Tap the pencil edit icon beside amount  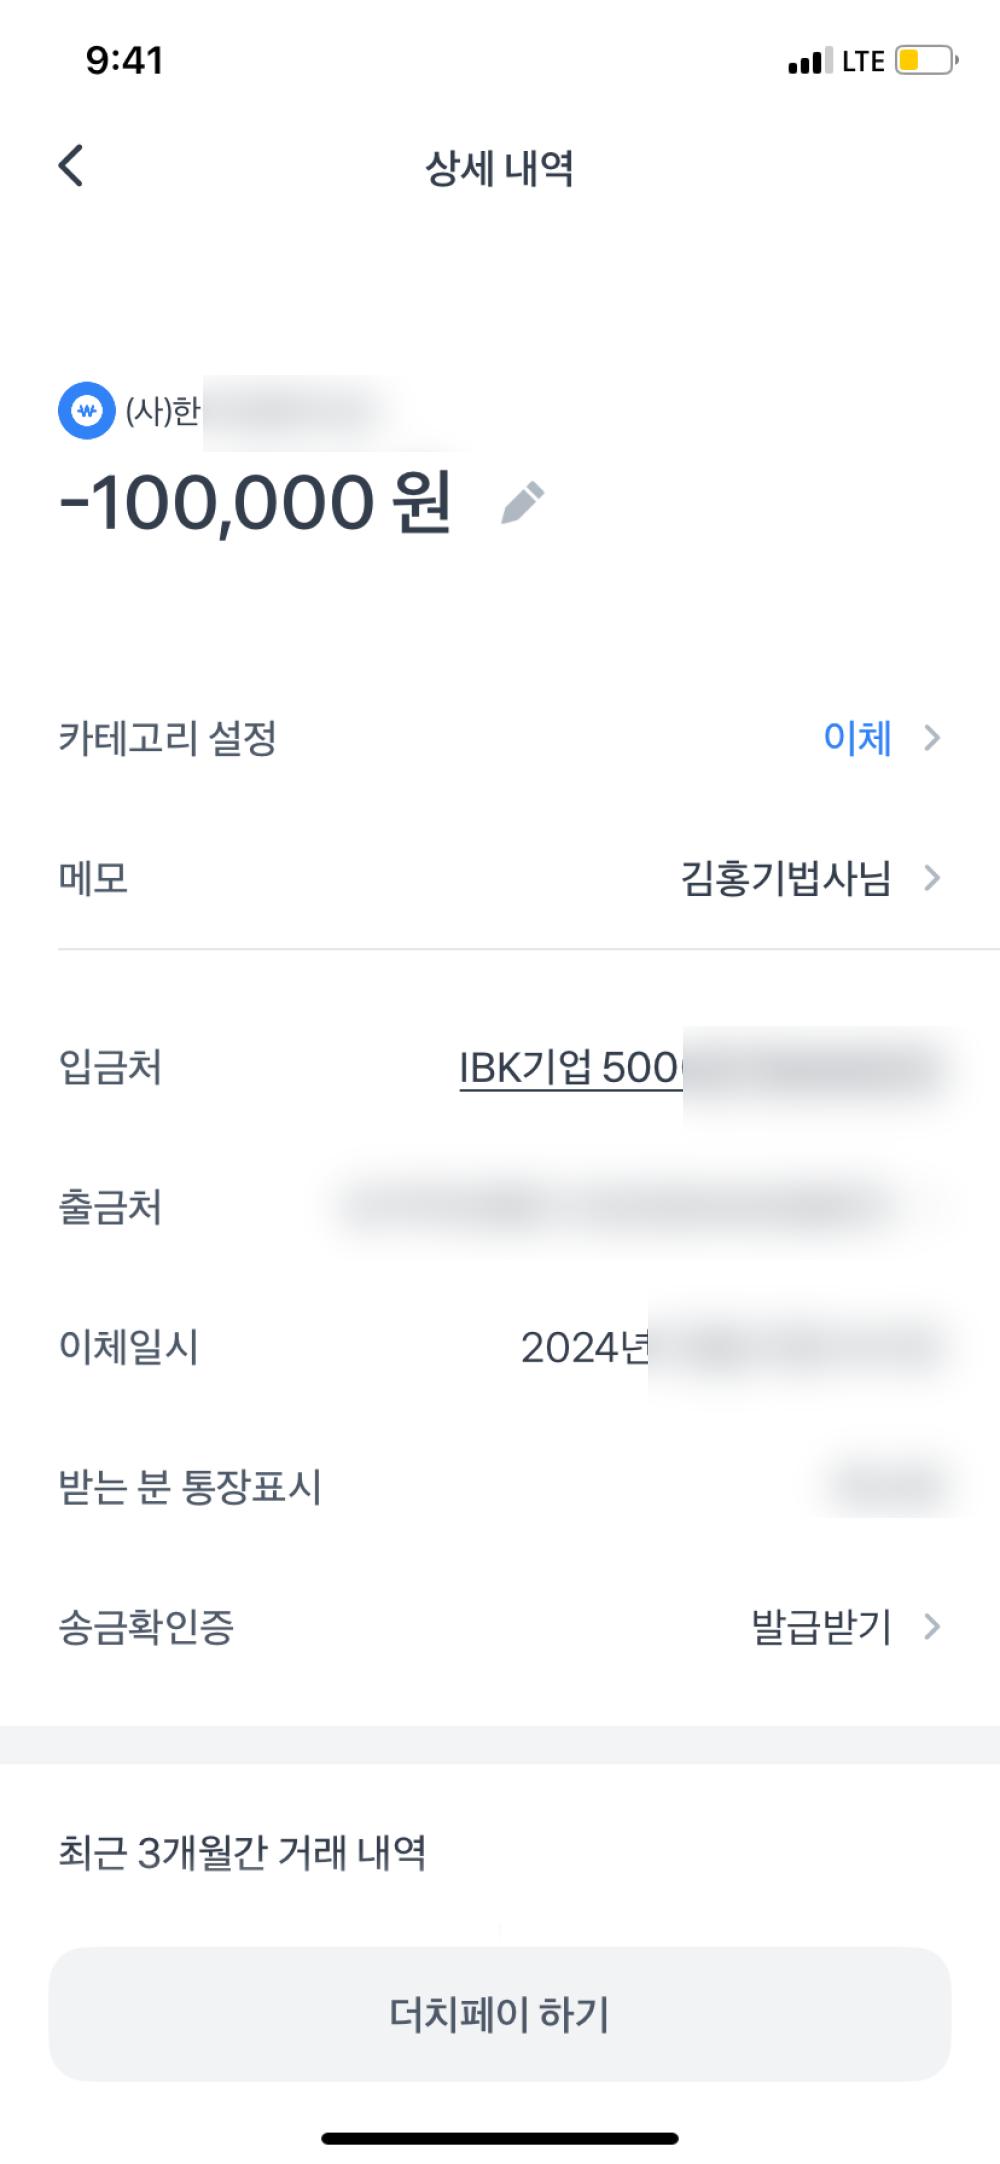coord(522,502)
